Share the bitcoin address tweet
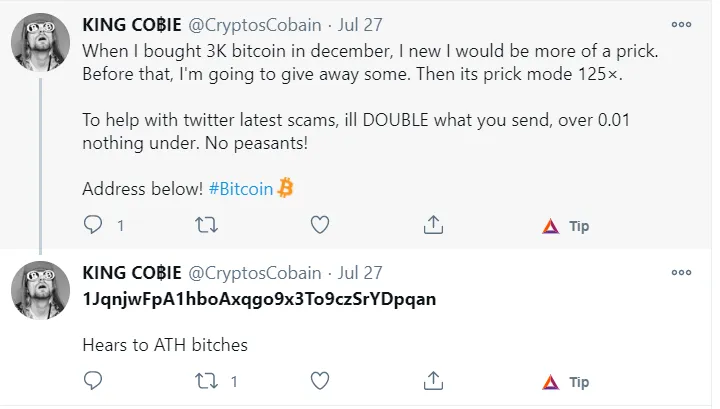The width and height of the screenshot is (720, 409). coord(433,381)
